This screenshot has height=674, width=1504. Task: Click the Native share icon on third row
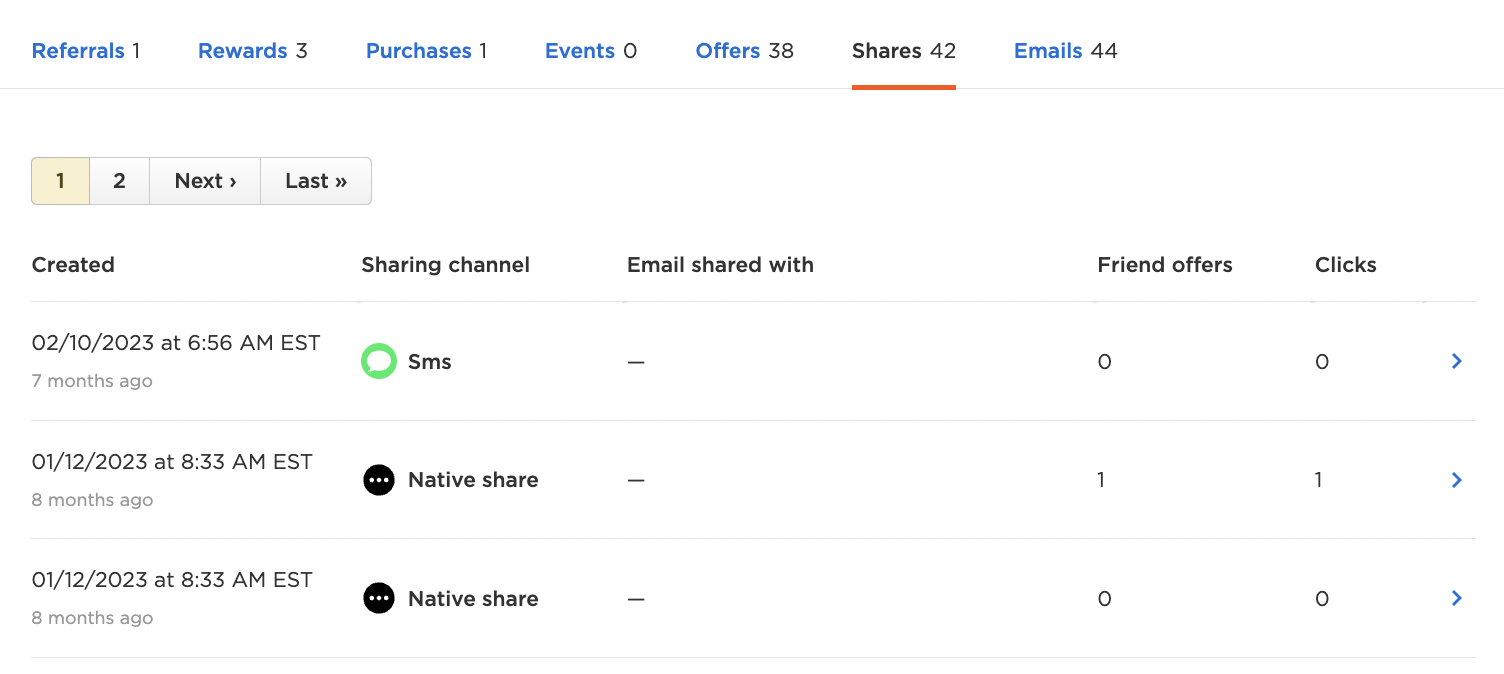(x=379, y=597)
